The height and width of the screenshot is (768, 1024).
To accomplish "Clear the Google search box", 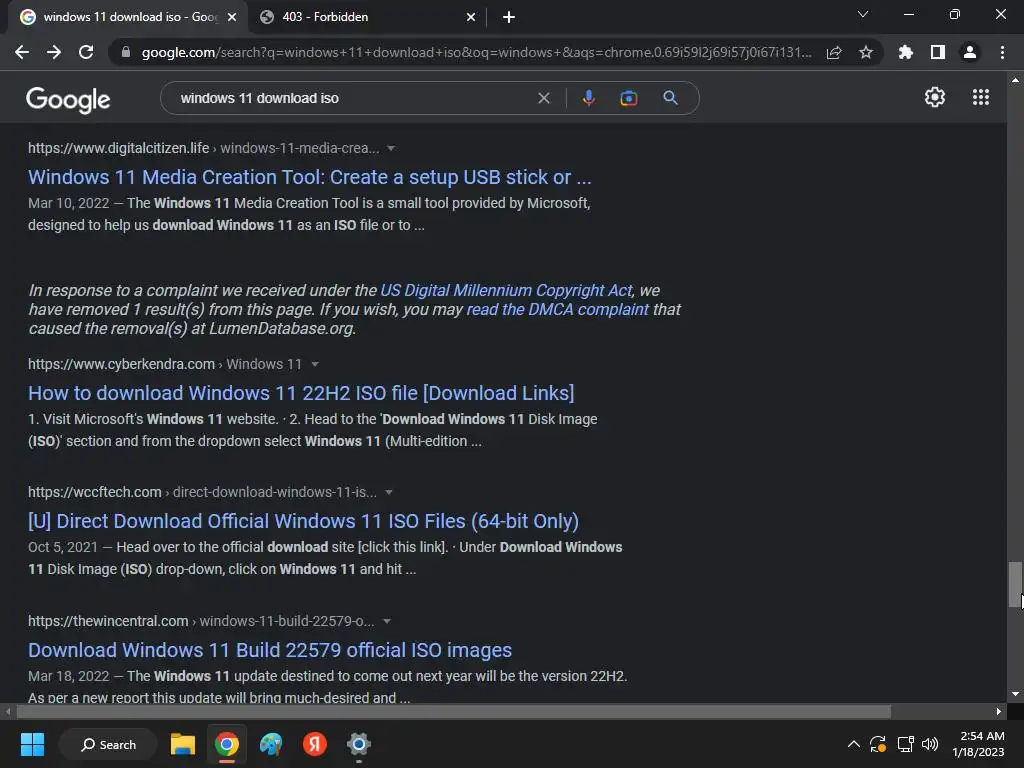I will point(543,99).
